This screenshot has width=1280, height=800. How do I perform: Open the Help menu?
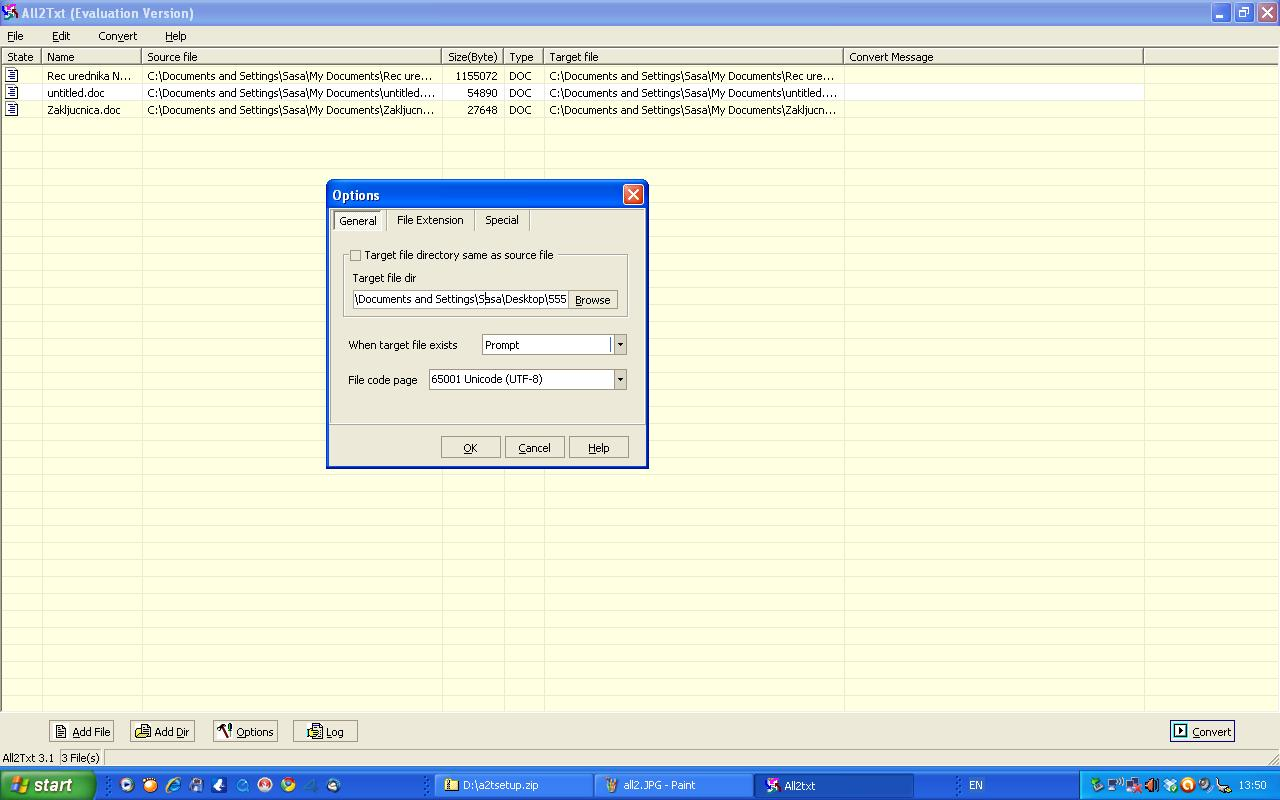point(175,36)
